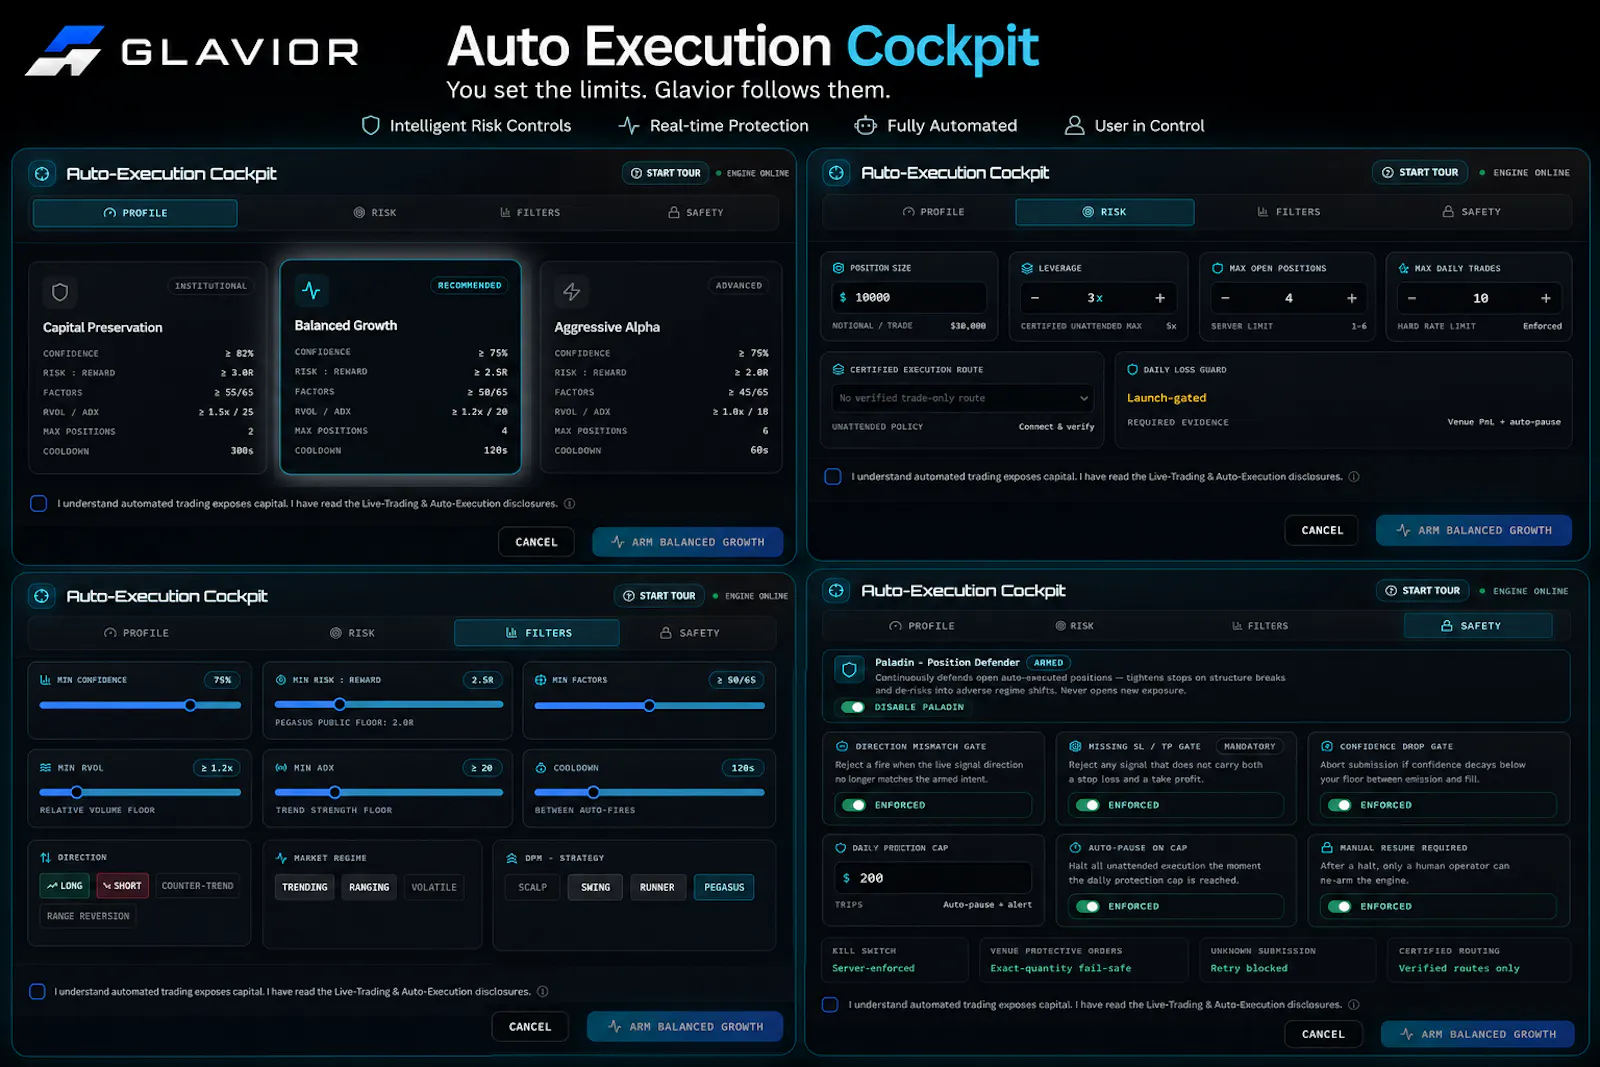Click the Min Factors slider handle
This screenshot has width=1600, height=1067.
[x=649, y=705]
